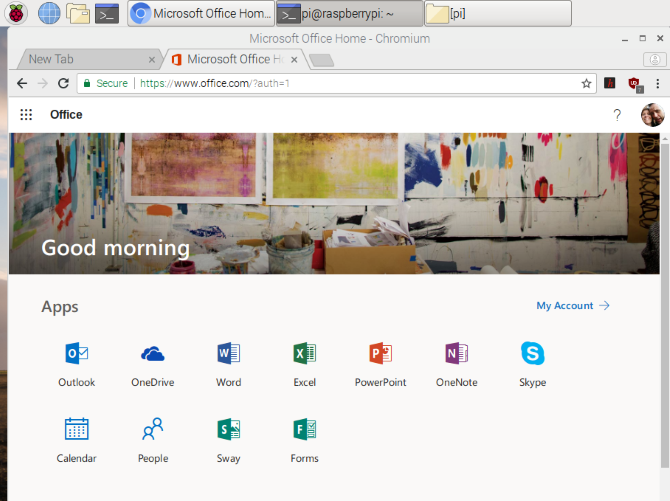Open the Office app launcher grid
Screen dimensions: 670x501
click(26, 115)
